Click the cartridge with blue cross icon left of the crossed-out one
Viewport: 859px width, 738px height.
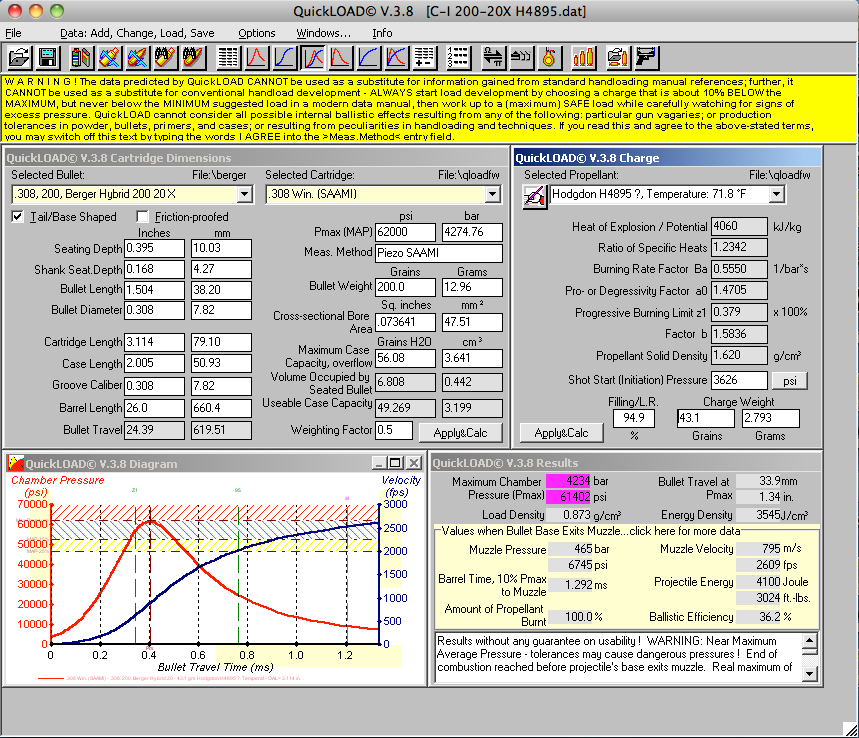click(110, 57)
